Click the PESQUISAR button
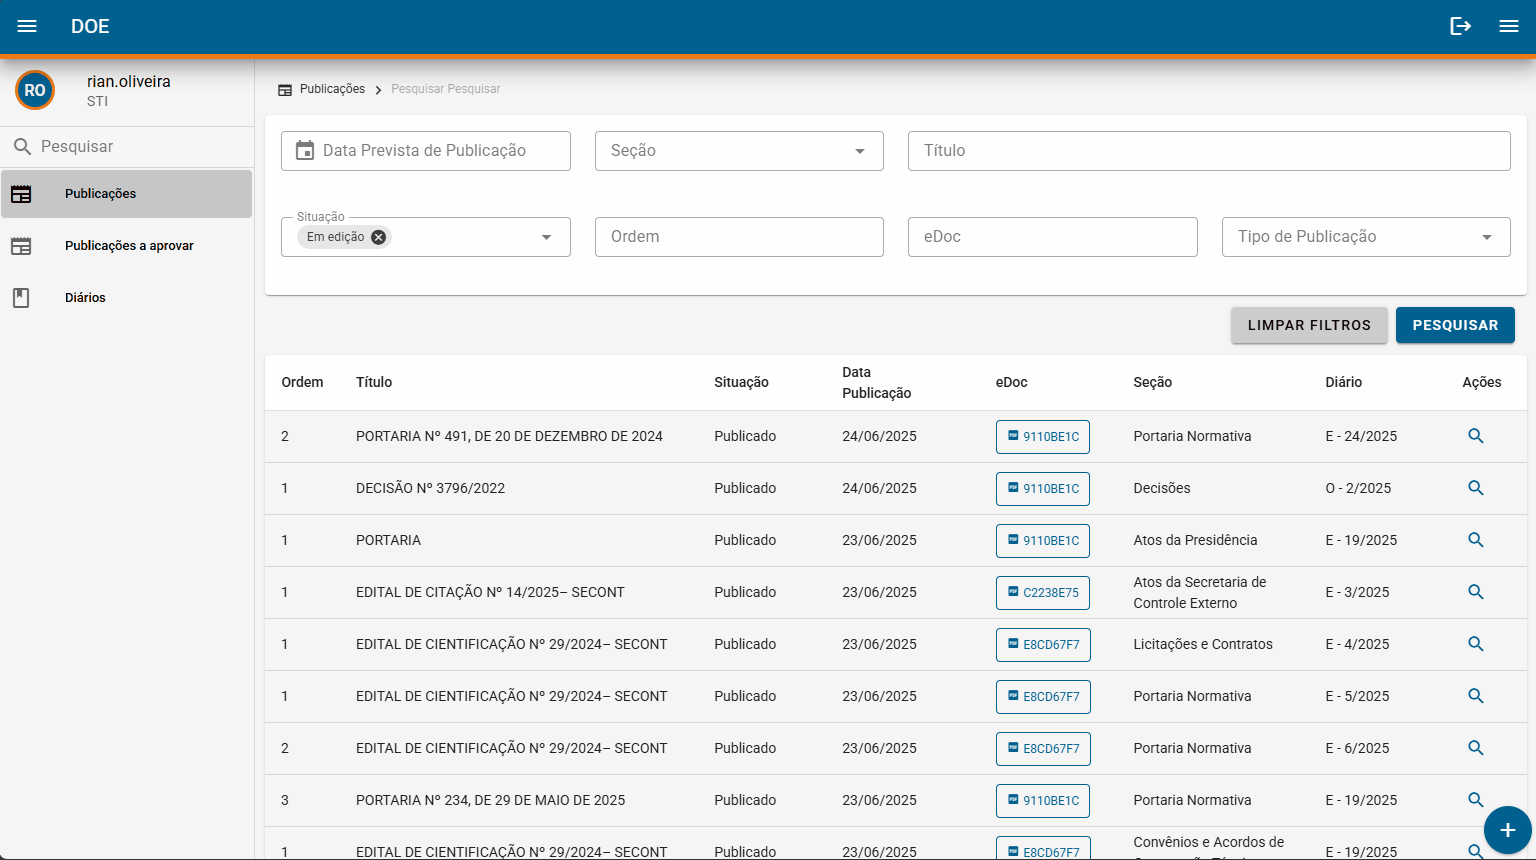This screenshot has height=860, width=1536. 1455,325
